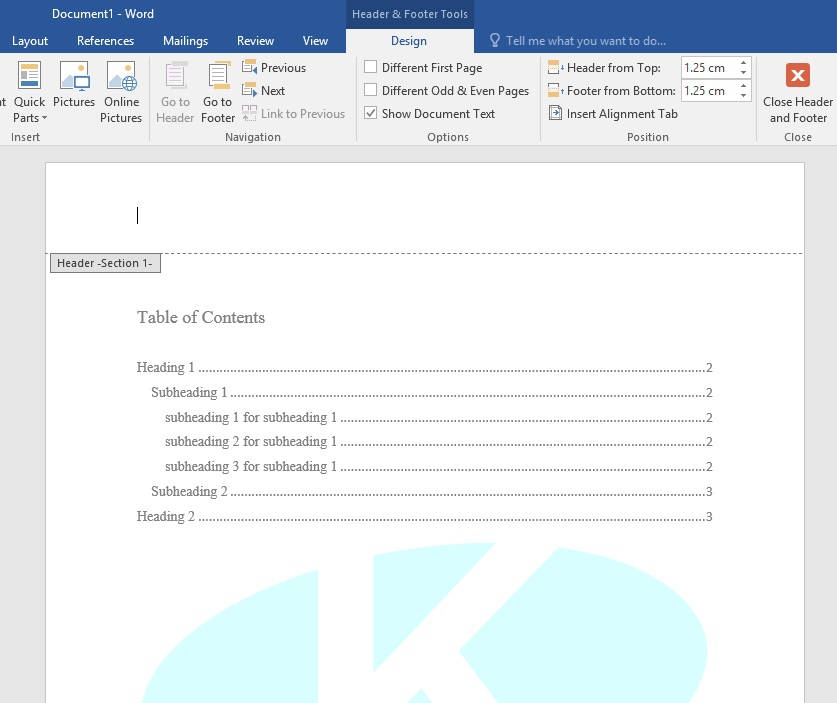Click subheading 2 for subheading 1 entry

439,441
